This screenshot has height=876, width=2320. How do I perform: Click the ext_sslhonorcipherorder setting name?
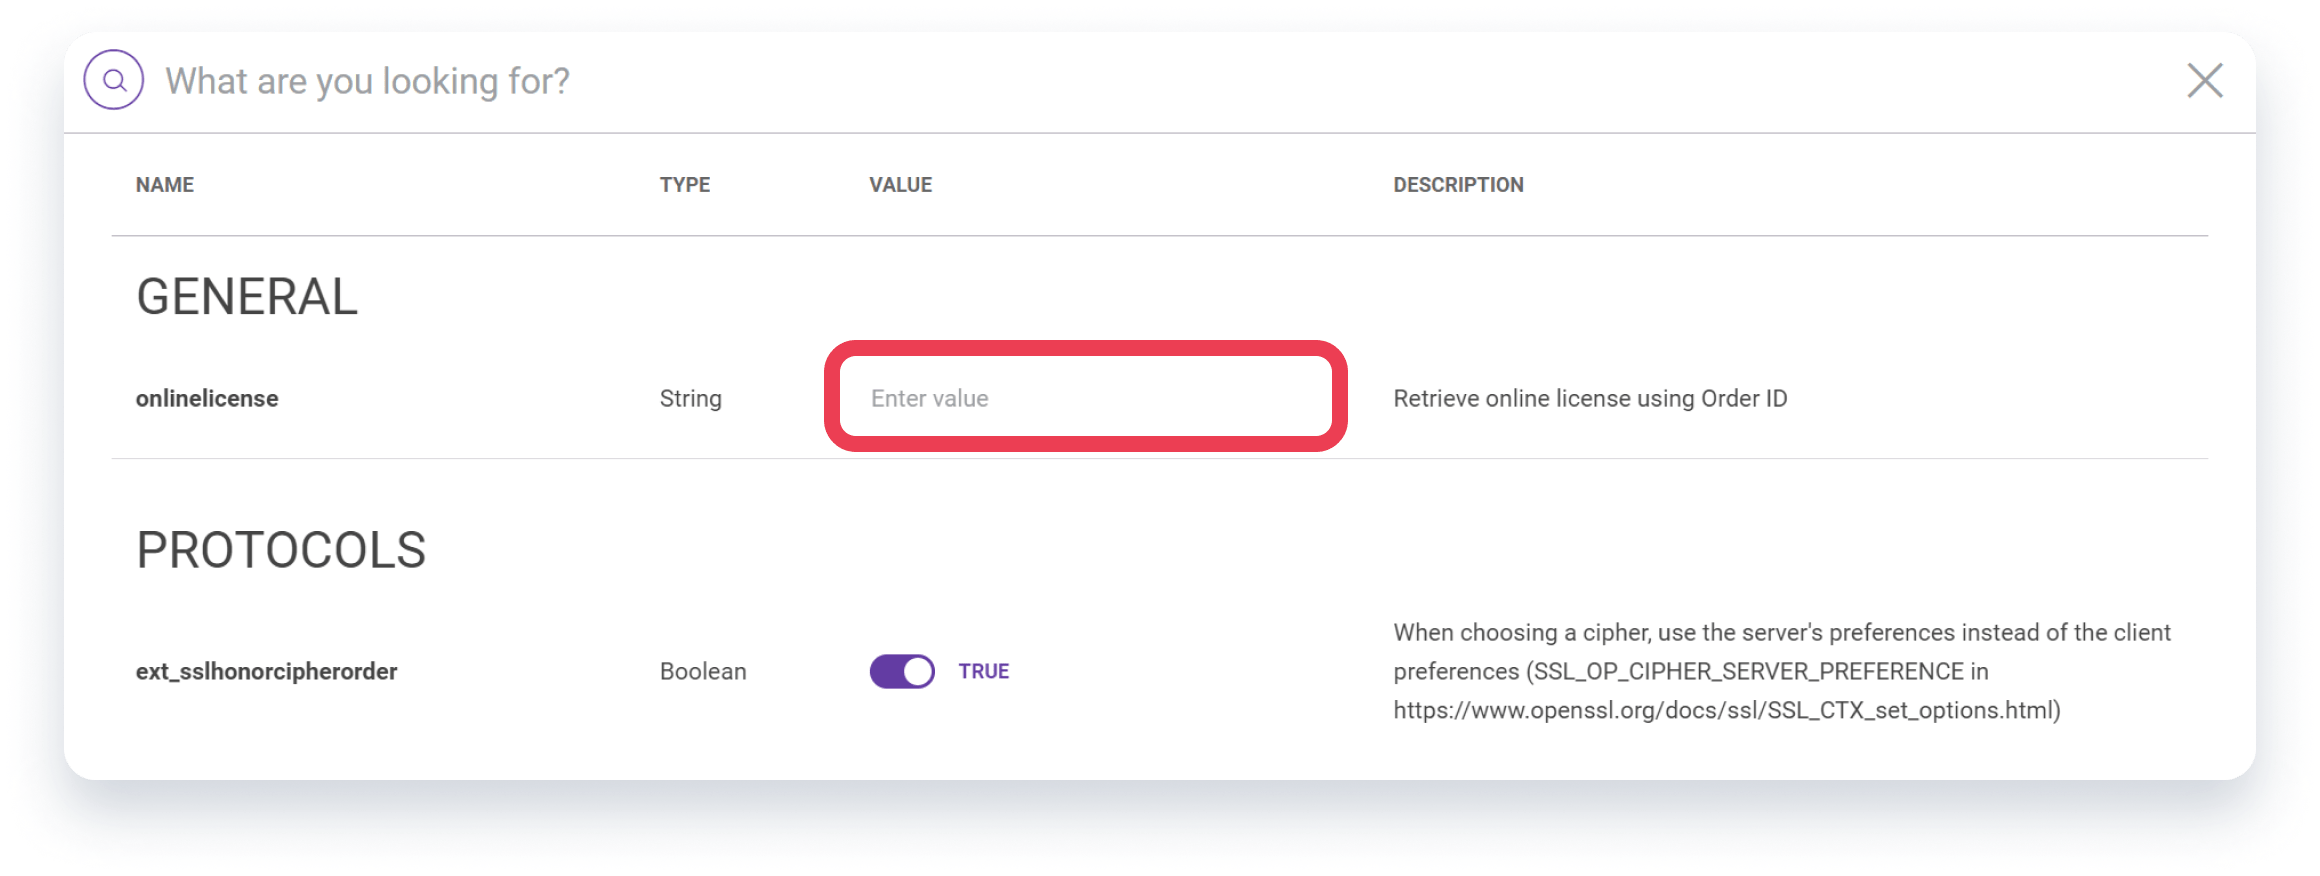click(266, 671)
